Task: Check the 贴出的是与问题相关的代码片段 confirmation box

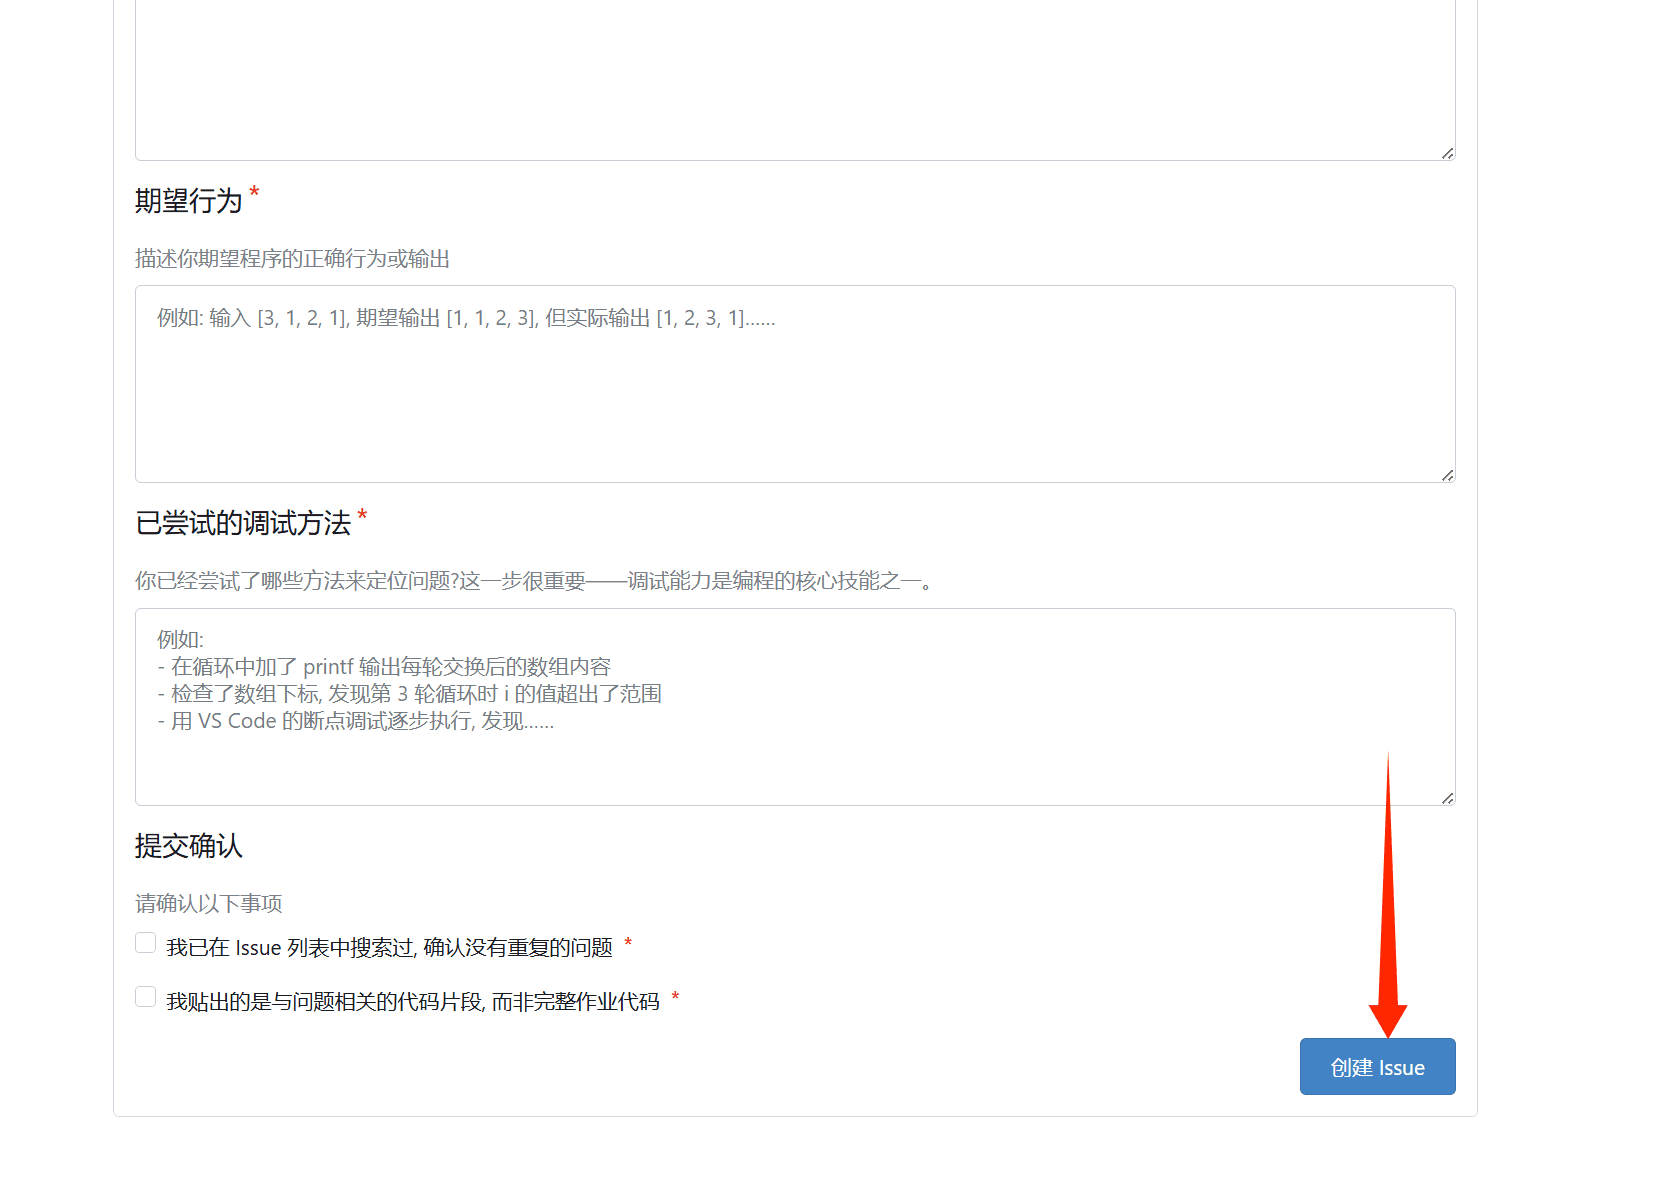Action: coord(146,997)
